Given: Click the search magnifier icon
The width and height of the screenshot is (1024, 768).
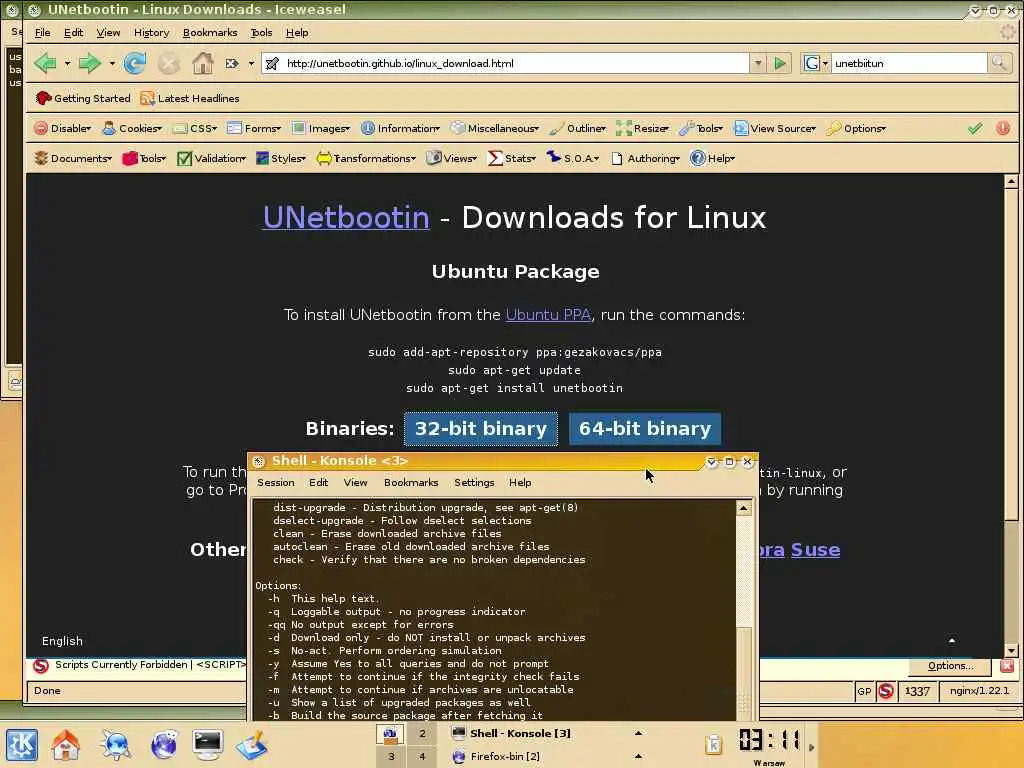Looking at the screenshot, I should [999, 63].
